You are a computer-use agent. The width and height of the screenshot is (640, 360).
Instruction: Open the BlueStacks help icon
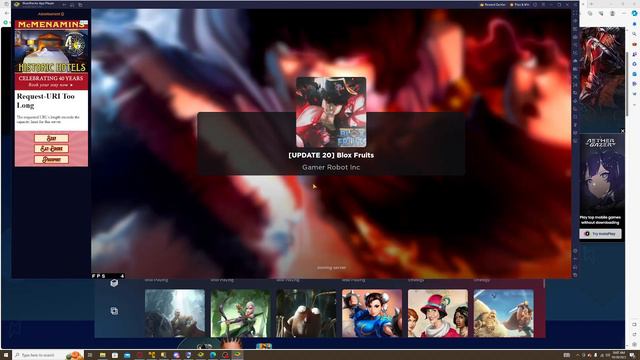535,4
